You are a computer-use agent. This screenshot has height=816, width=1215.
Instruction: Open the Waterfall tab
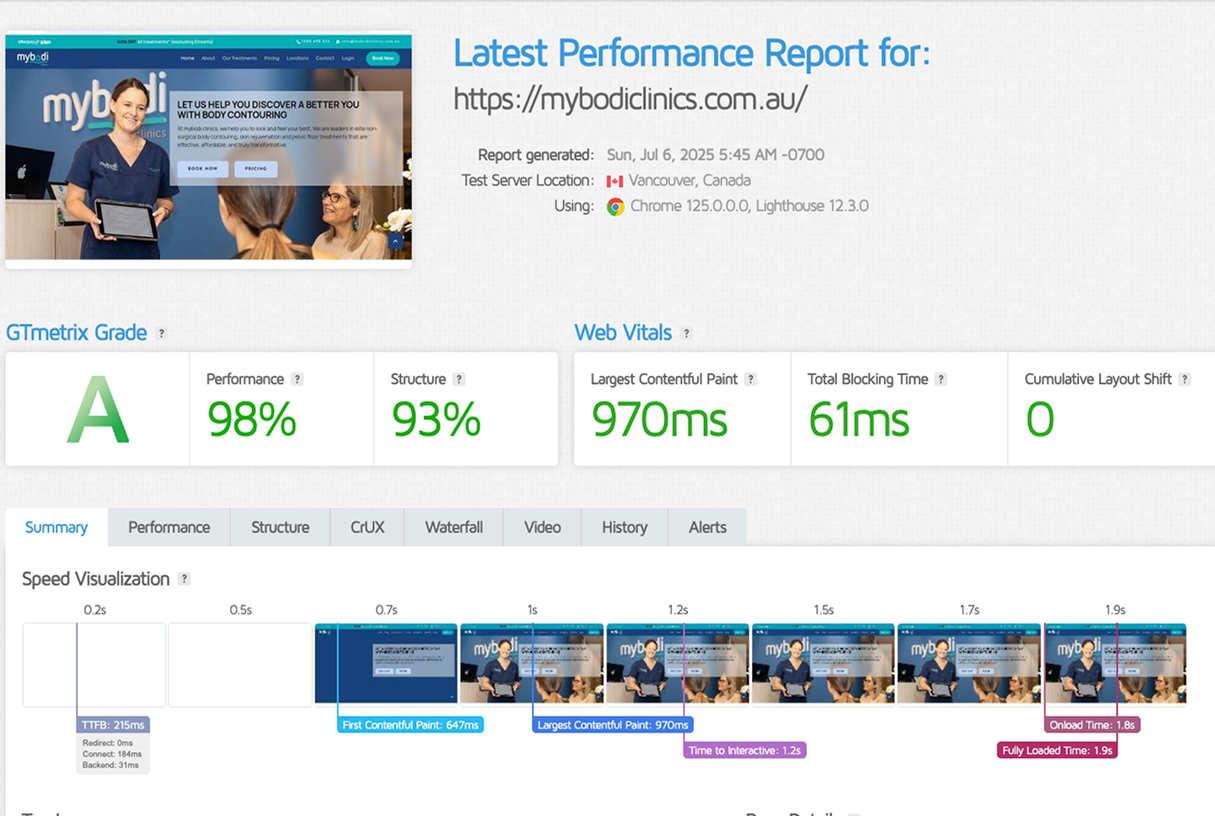point(454,528)
